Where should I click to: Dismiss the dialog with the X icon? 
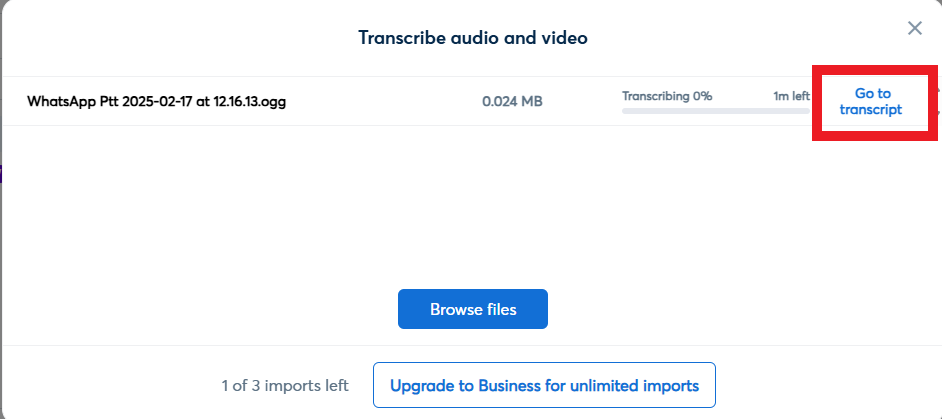tap(914, 28)
